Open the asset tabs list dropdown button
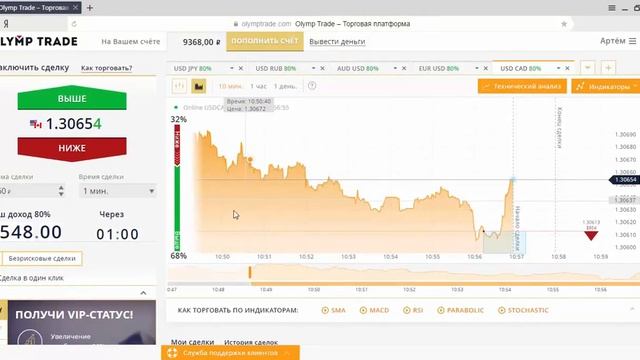Viewport: 640px width, 360px height. click(588, 68)
